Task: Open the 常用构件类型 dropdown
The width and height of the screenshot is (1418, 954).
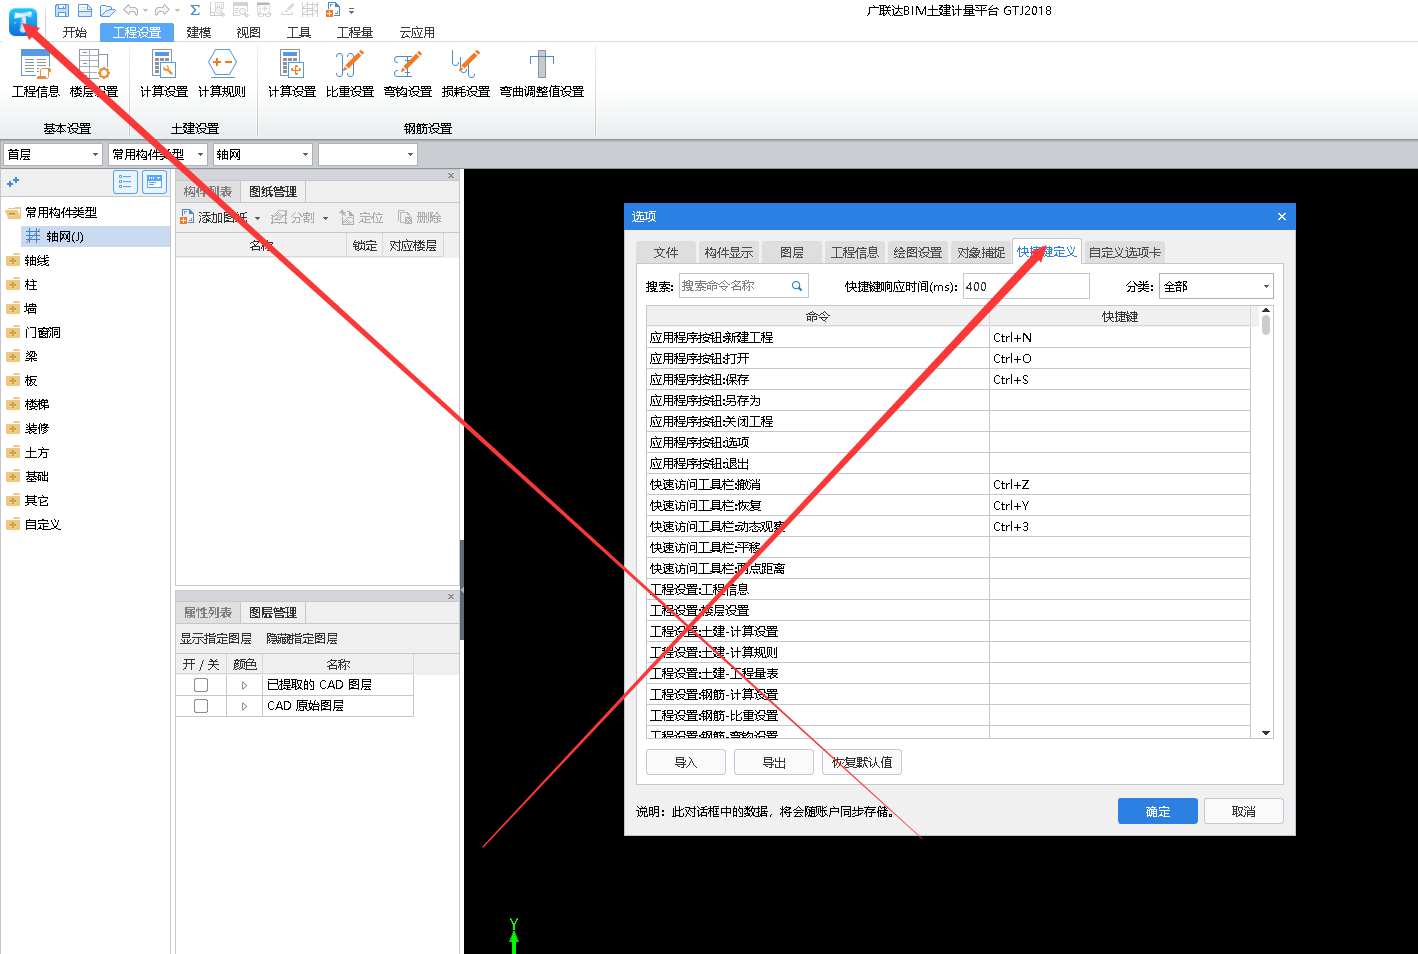Action: (158, 154)
